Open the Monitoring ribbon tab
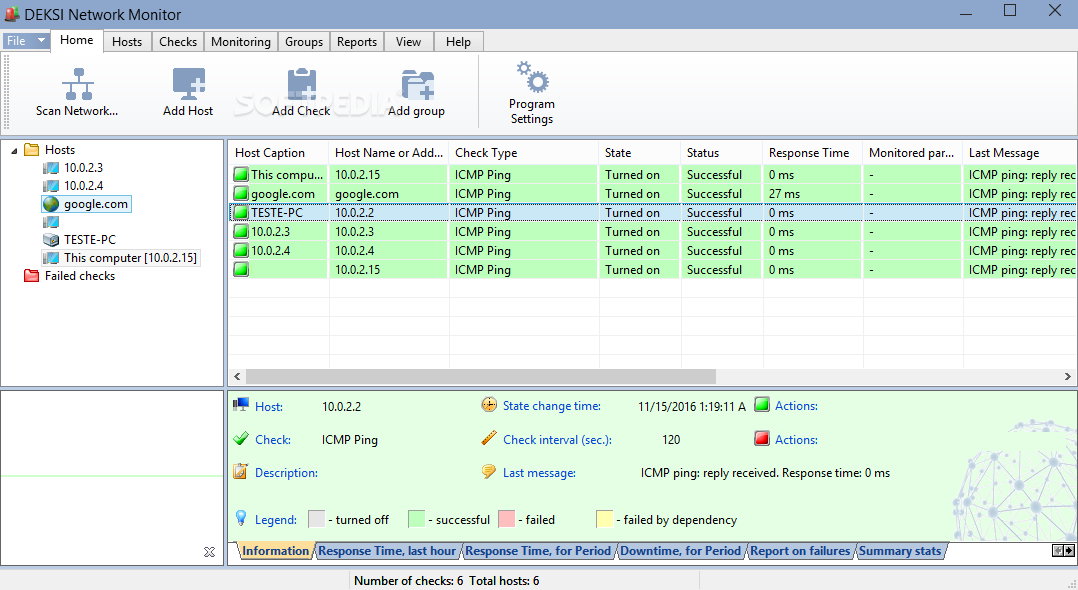 pyautogui.click(x=241, y=42)
